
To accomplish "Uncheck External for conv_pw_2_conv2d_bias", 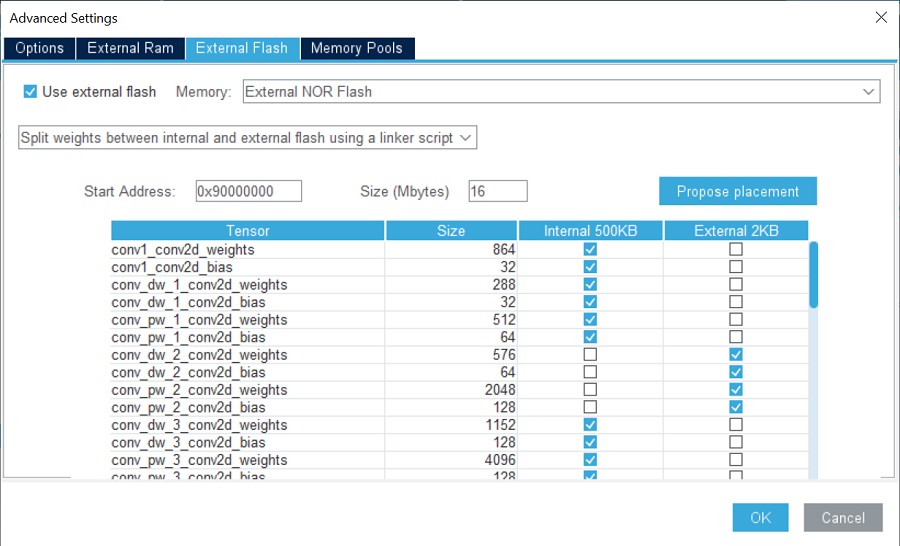I will click(x=736, y=407).
